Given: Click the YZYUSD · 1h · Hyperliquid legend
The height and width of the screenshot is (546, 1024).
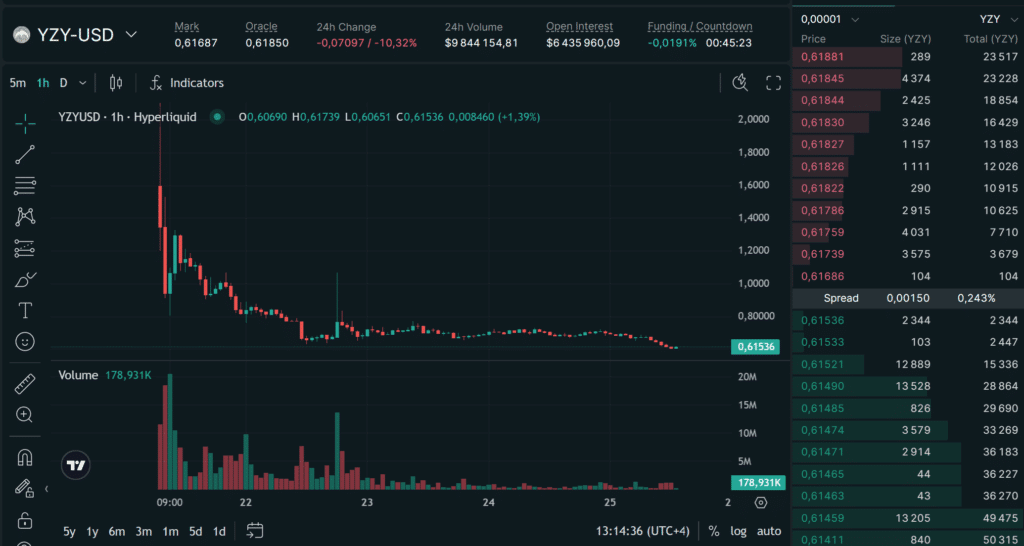Looking at the screenshot, I should [x=127, y=118].
